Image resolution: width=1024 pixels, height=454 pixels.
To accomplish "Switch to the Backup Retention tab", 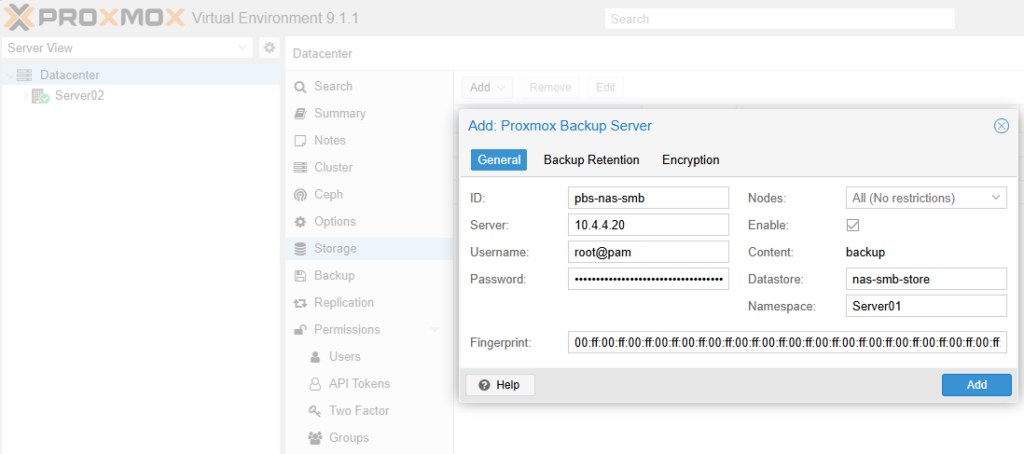I will coord(591,160).
